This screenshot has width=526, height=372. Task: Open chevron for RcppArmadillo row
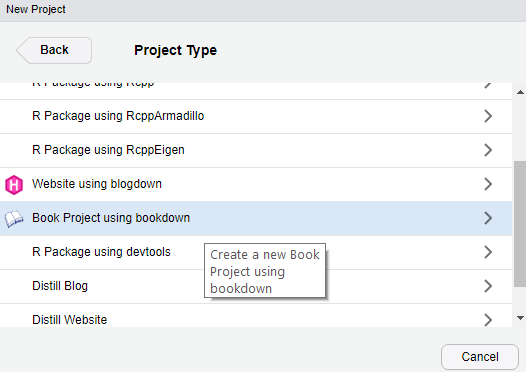[x=488, y=116]
